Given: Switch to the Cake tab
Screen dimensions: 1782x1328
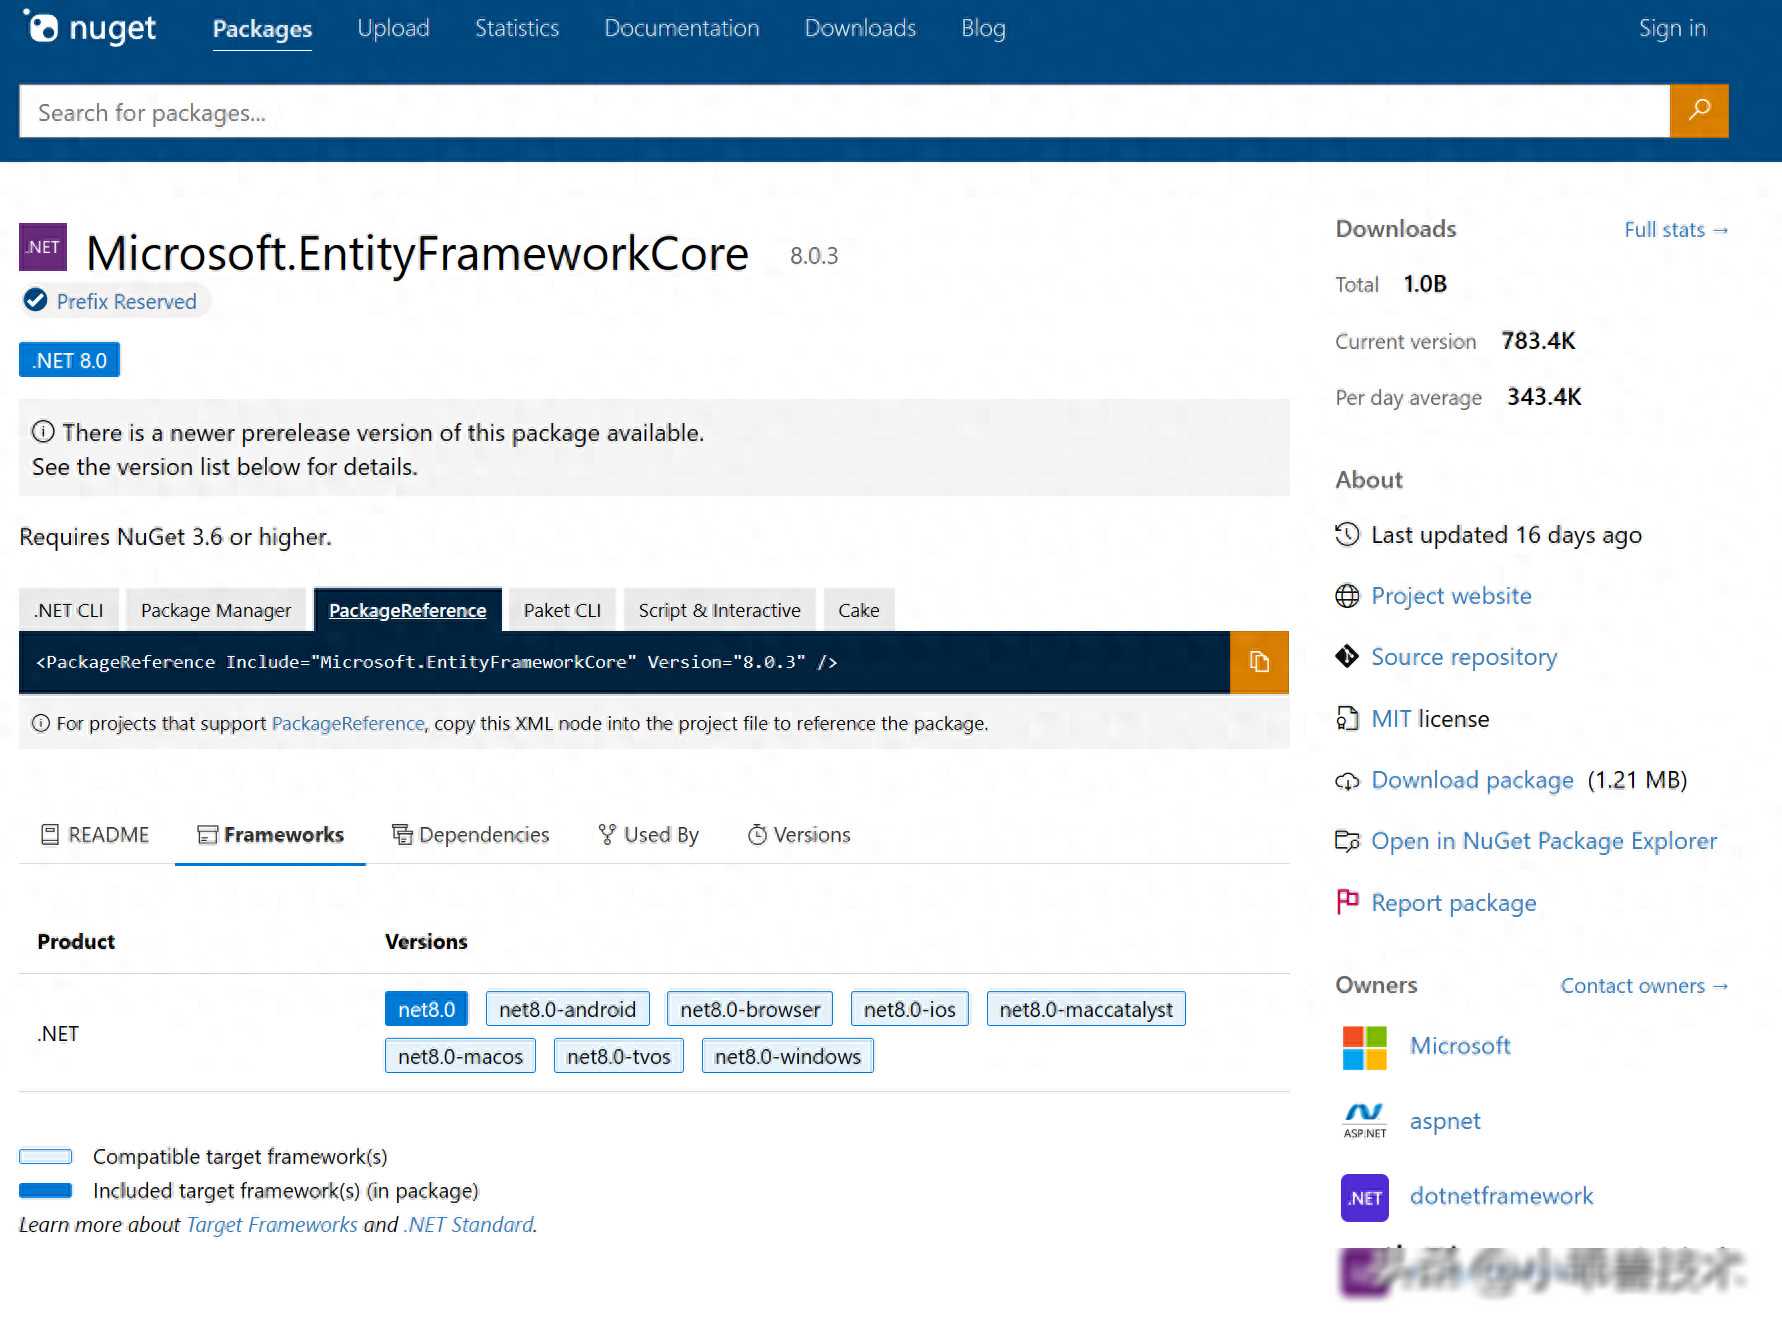Looking at the screenshot, I should (x=859, y=610).
